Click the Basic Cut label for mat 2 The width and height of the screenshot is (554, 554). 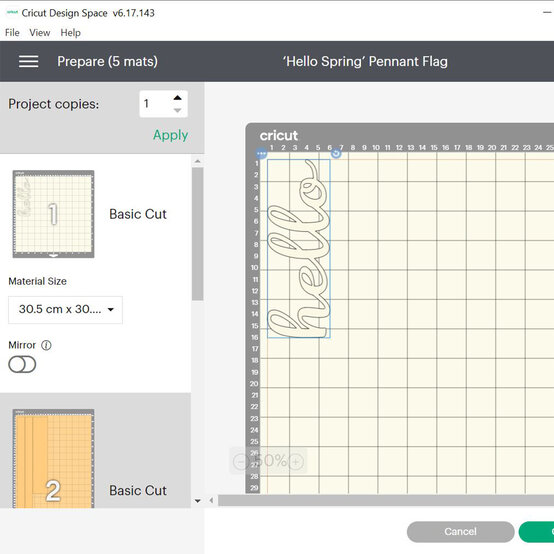[138, 490]
